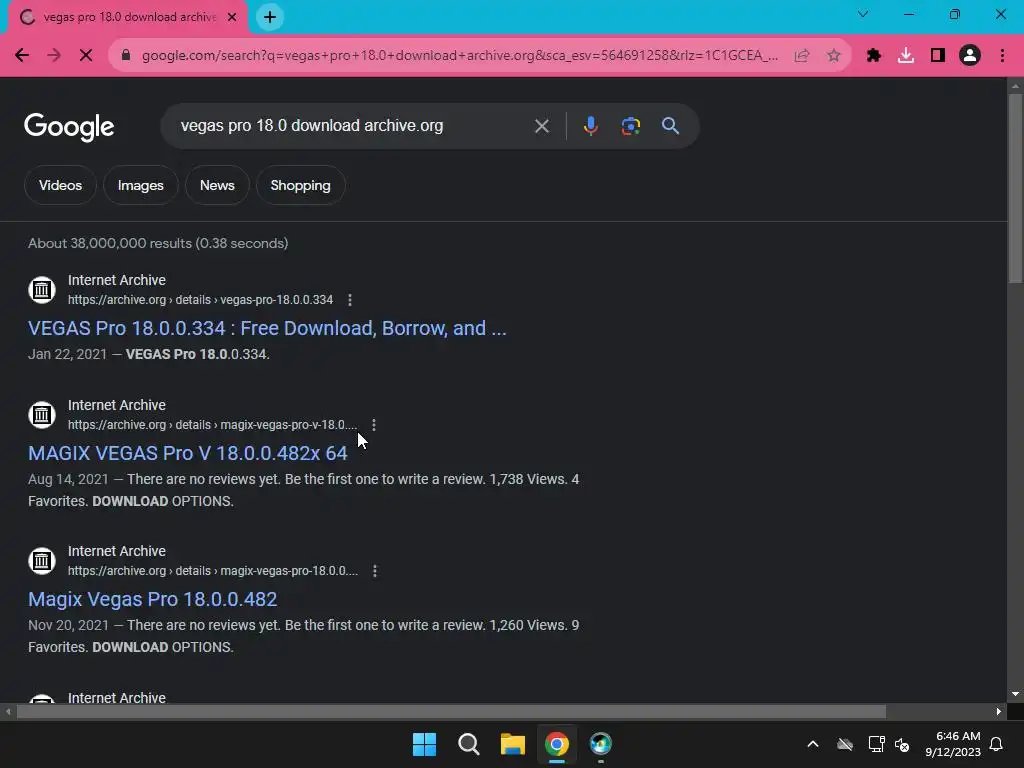
Task: Click Internet Archive favicon of second result
Action: click(x=42, y=415)
